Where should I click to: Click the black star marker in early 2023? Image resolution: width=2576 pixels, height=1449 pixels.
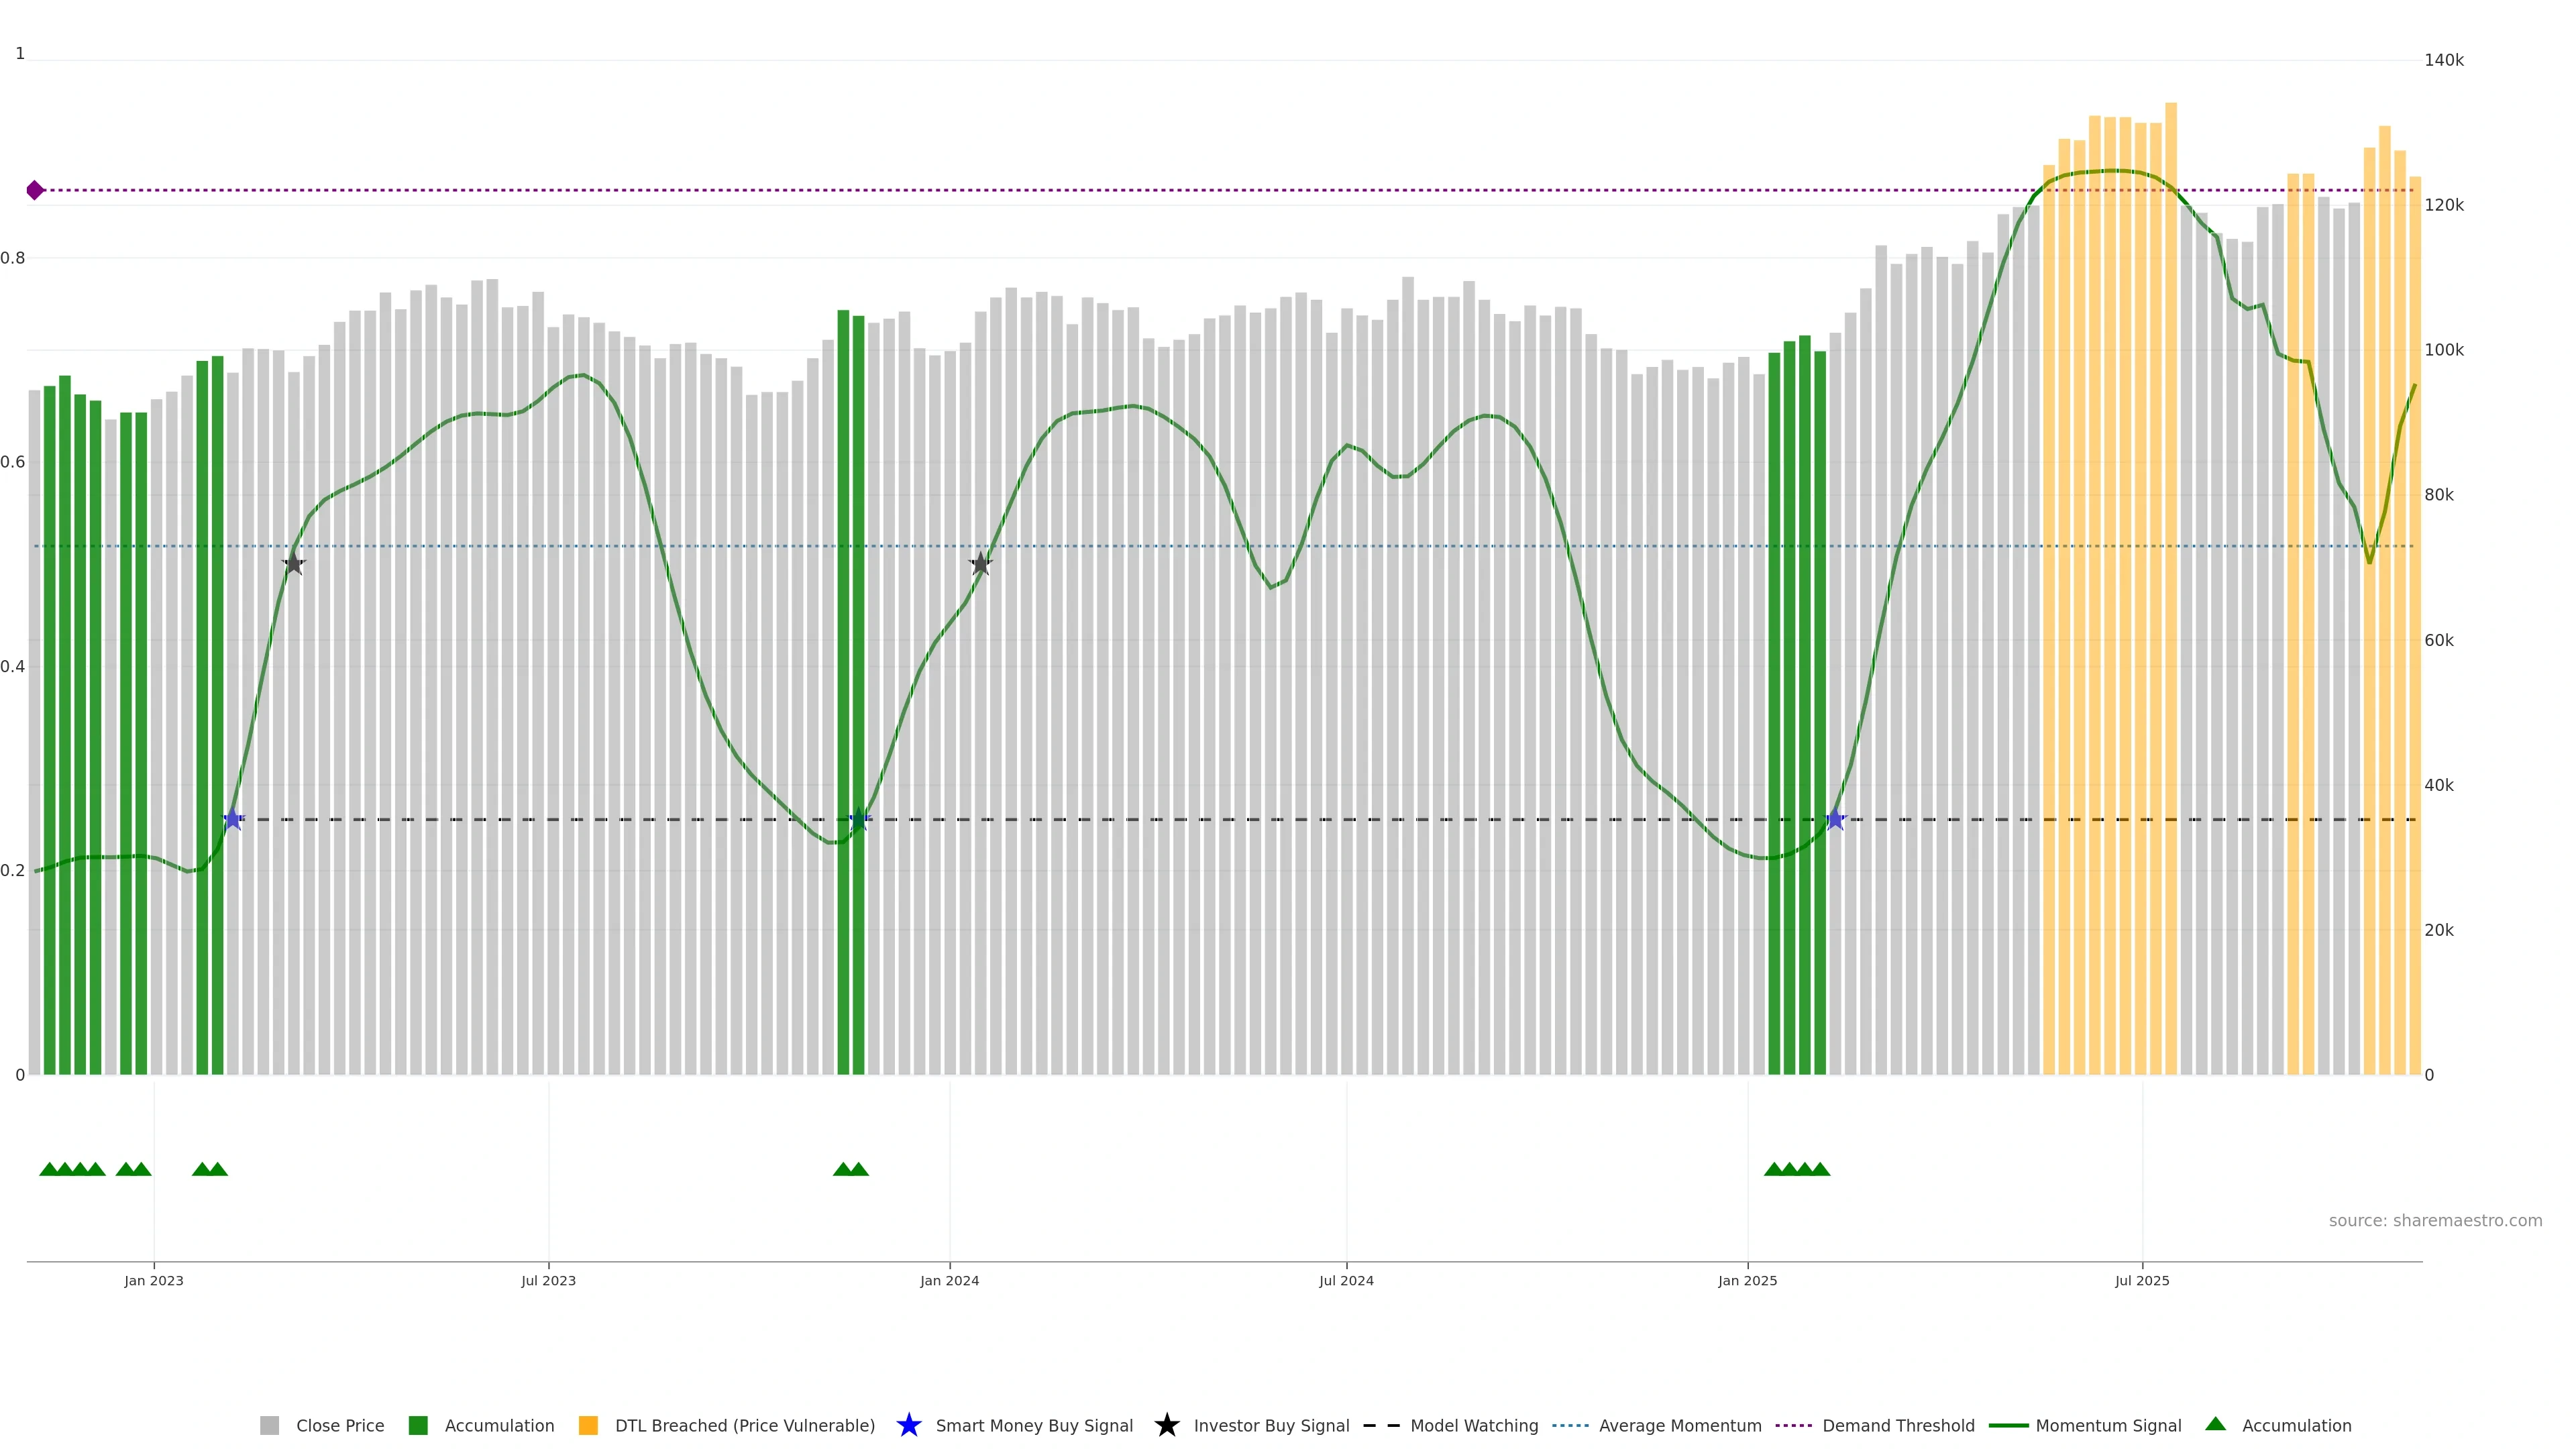tap(293, 564)
